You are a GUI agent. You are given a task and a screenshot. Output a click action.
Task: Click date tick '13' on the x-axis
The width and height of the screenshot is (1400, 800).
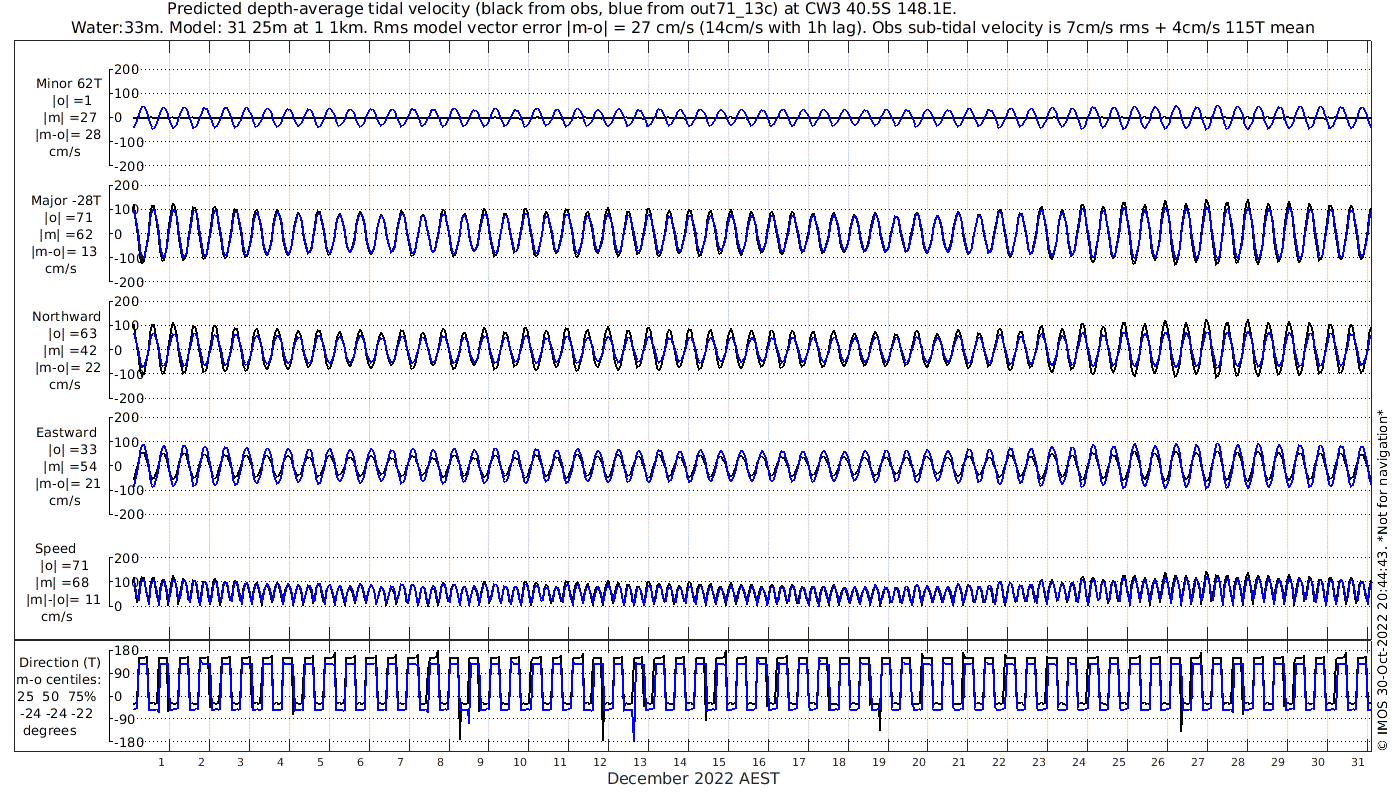640,762
